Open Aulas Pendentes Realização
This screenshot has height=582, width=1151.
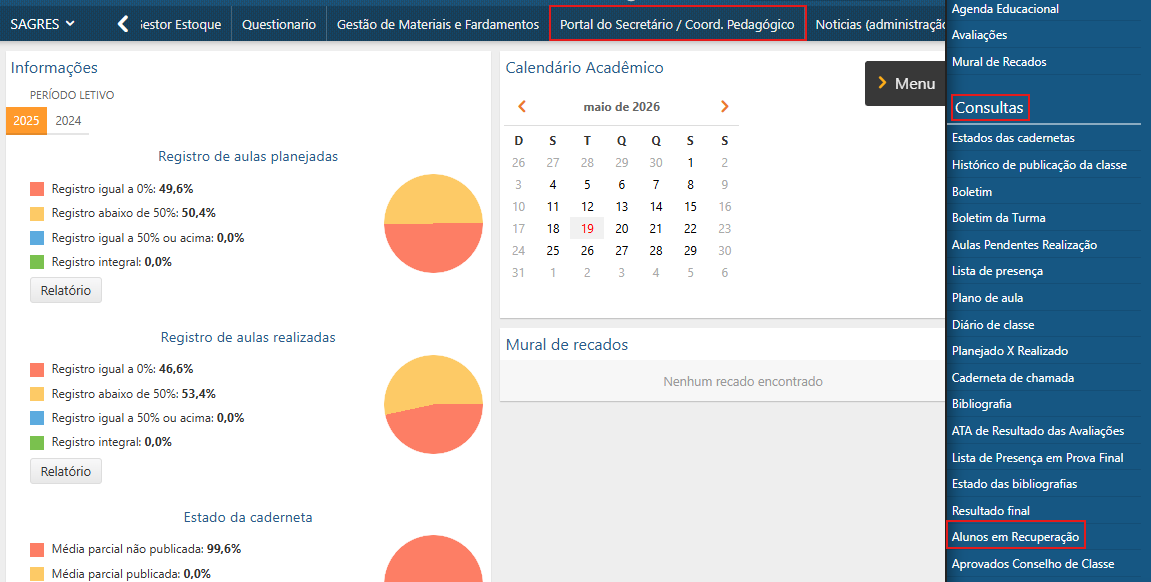point(1024,245)
